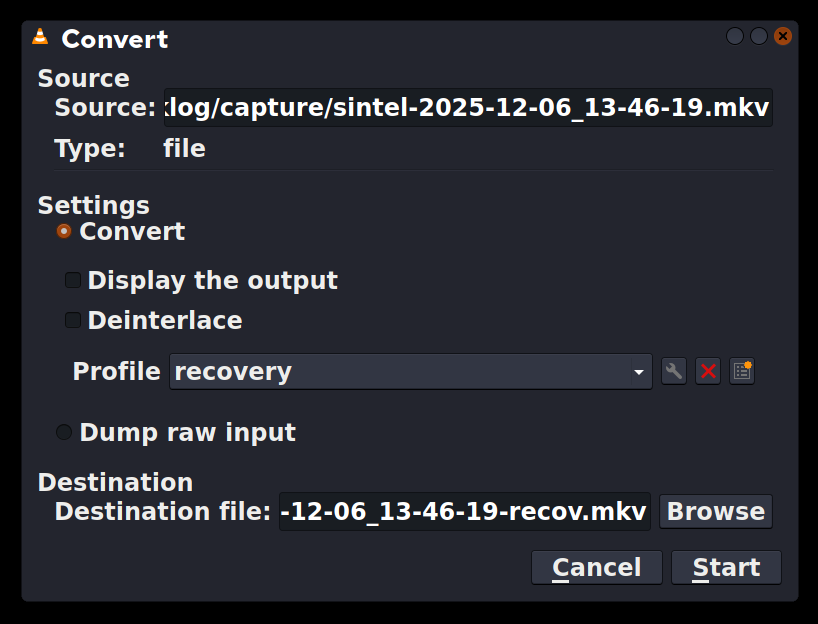Click the middle window control button

(x=759, y=36)
